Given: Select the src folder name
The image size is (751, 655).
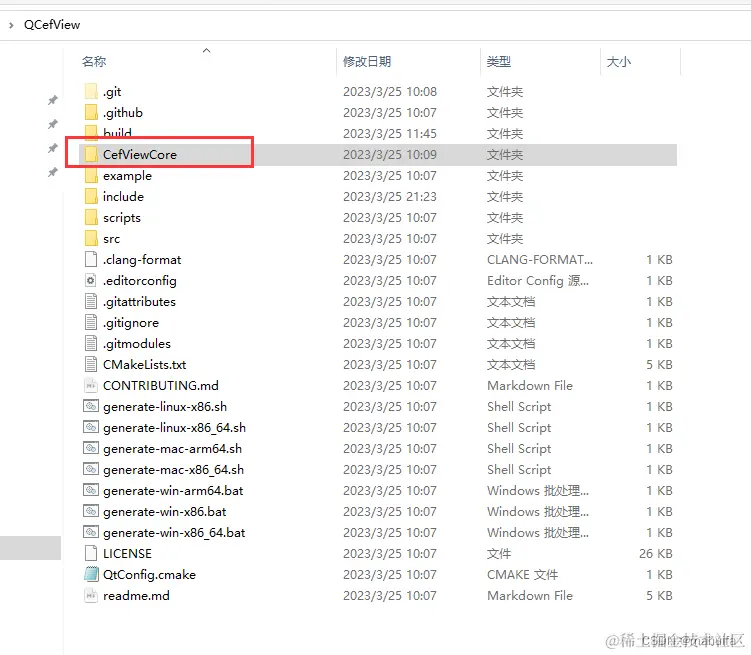Looking at the screenshot, I should tap(112, 238).
